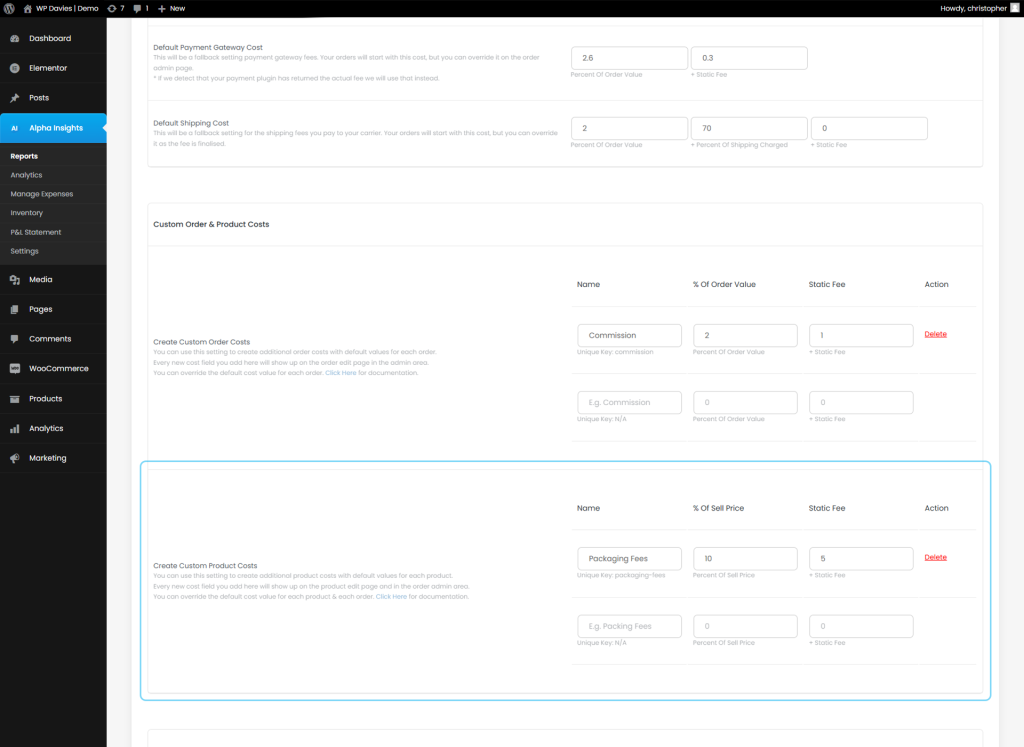The image size is (1024, 747).
Task: Open the Alpha Insights AI sidebar icon
Action: pyautogui.click(x=14, y=128)
